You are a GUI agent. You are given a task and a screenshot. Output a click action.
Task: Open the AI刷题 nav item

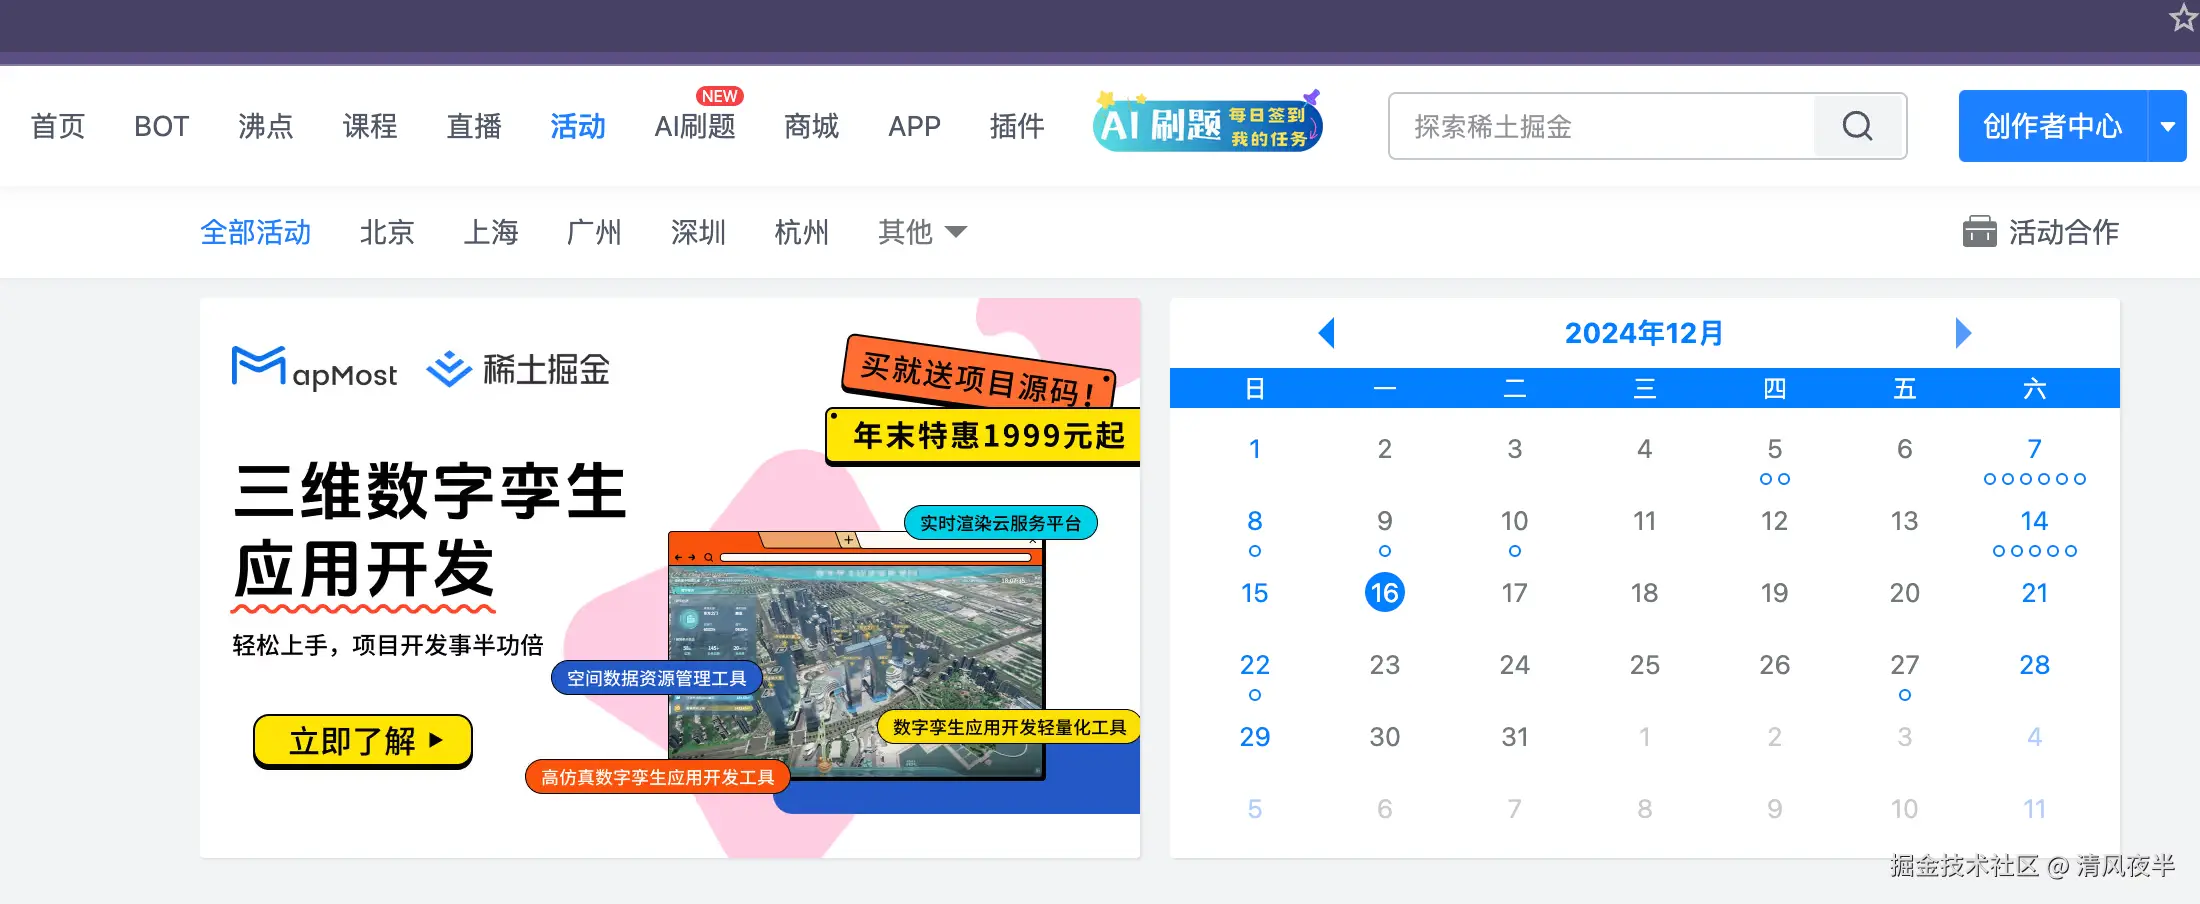click(694, 126)
